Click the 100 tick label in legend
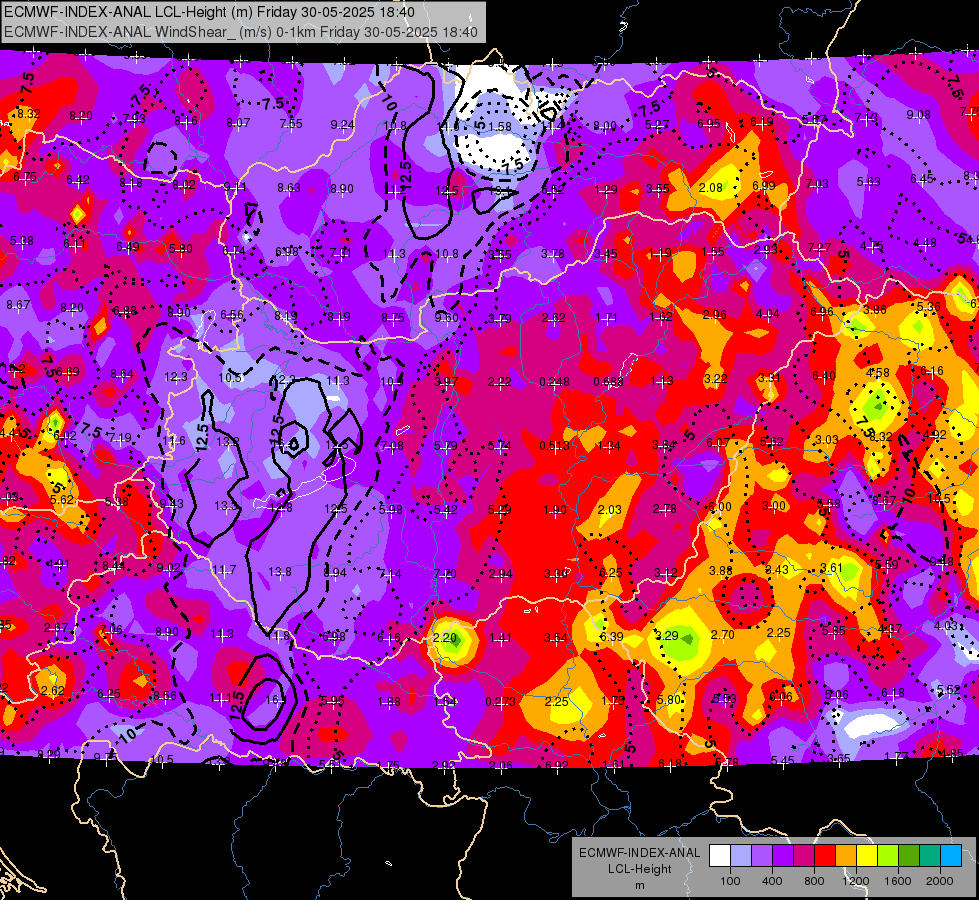 tap(730, 881)
